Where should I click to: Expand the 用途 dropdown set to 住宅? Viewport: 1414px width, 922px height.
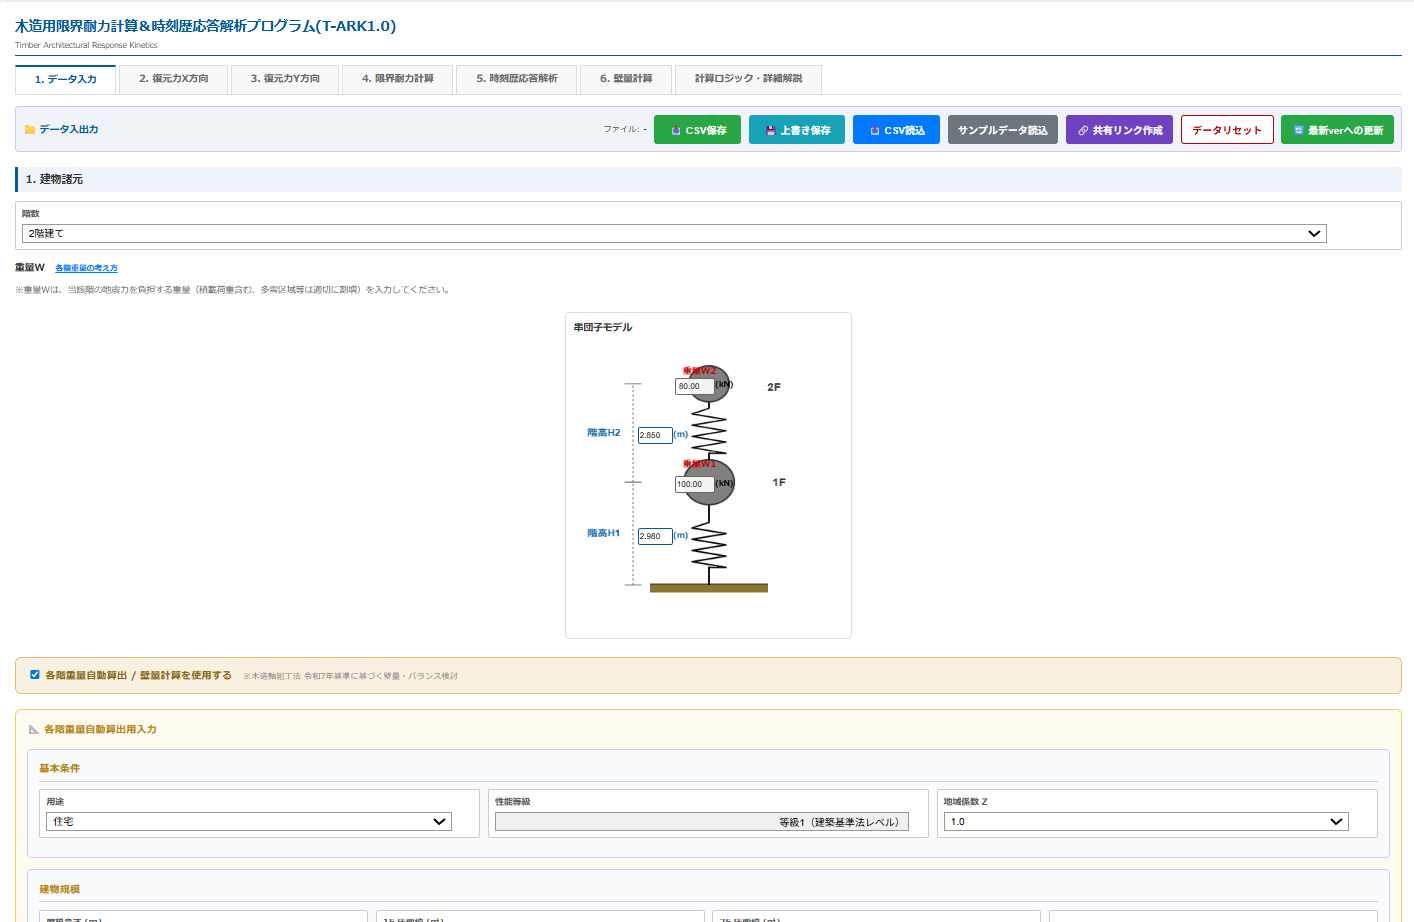point(248,821)
